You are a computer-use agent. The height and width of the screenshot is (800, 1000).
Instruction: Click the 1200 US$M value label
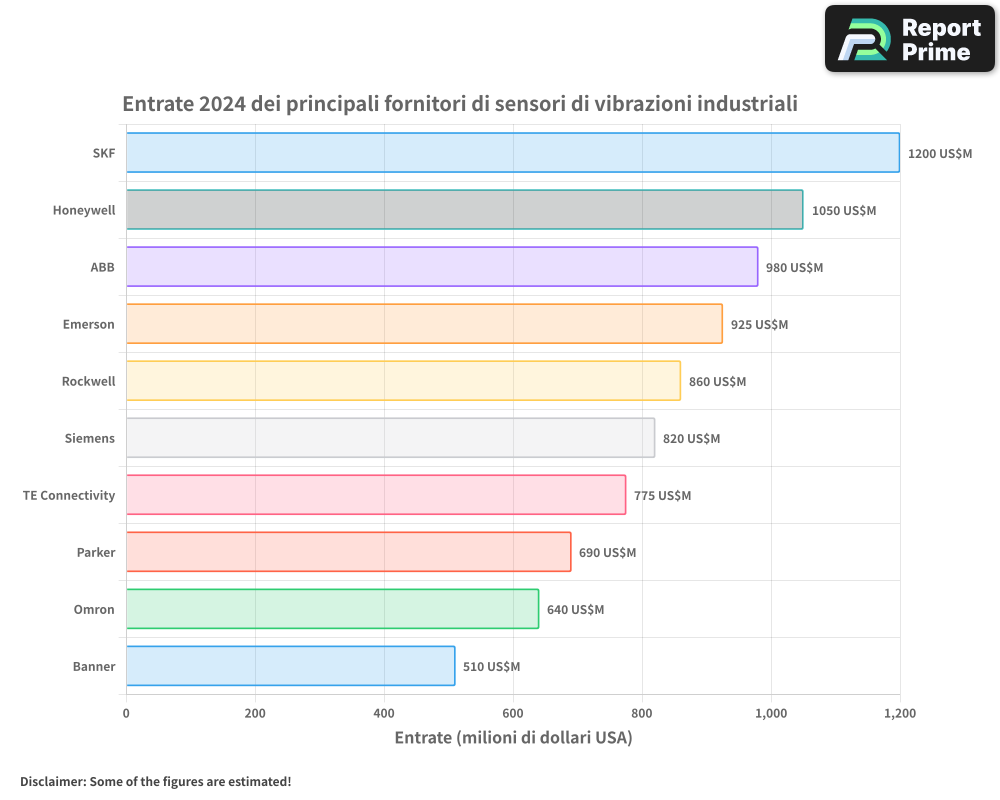939,154
